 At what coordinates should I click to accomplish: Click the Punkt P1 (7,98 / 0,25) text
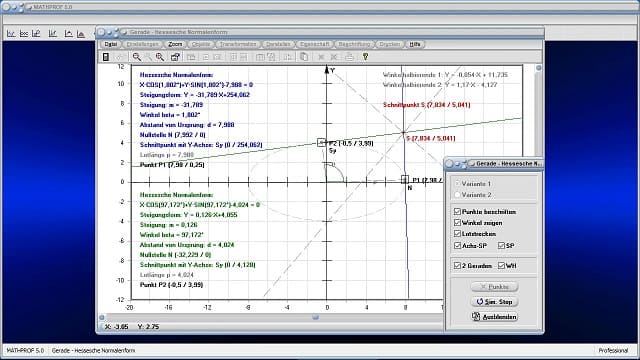tap(172, 165)
